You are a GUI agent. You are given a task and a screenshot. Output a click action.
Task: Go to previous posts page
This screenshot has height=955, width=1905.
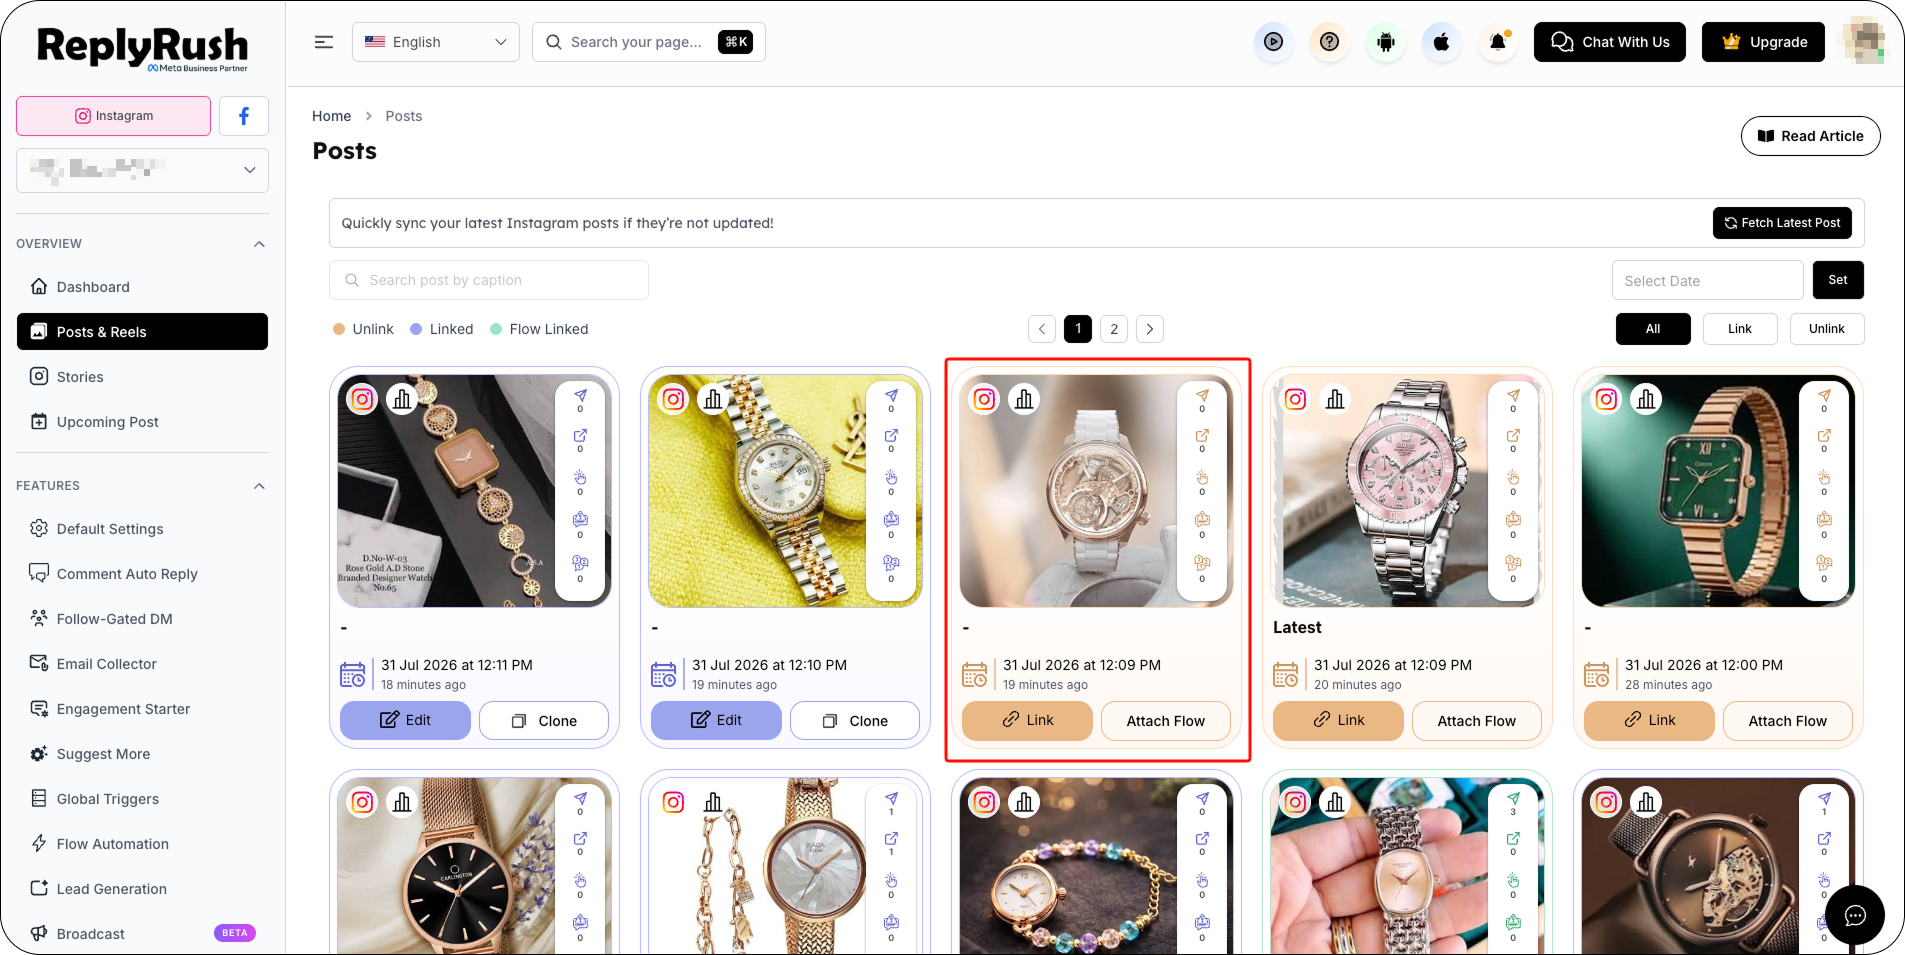1042,329
